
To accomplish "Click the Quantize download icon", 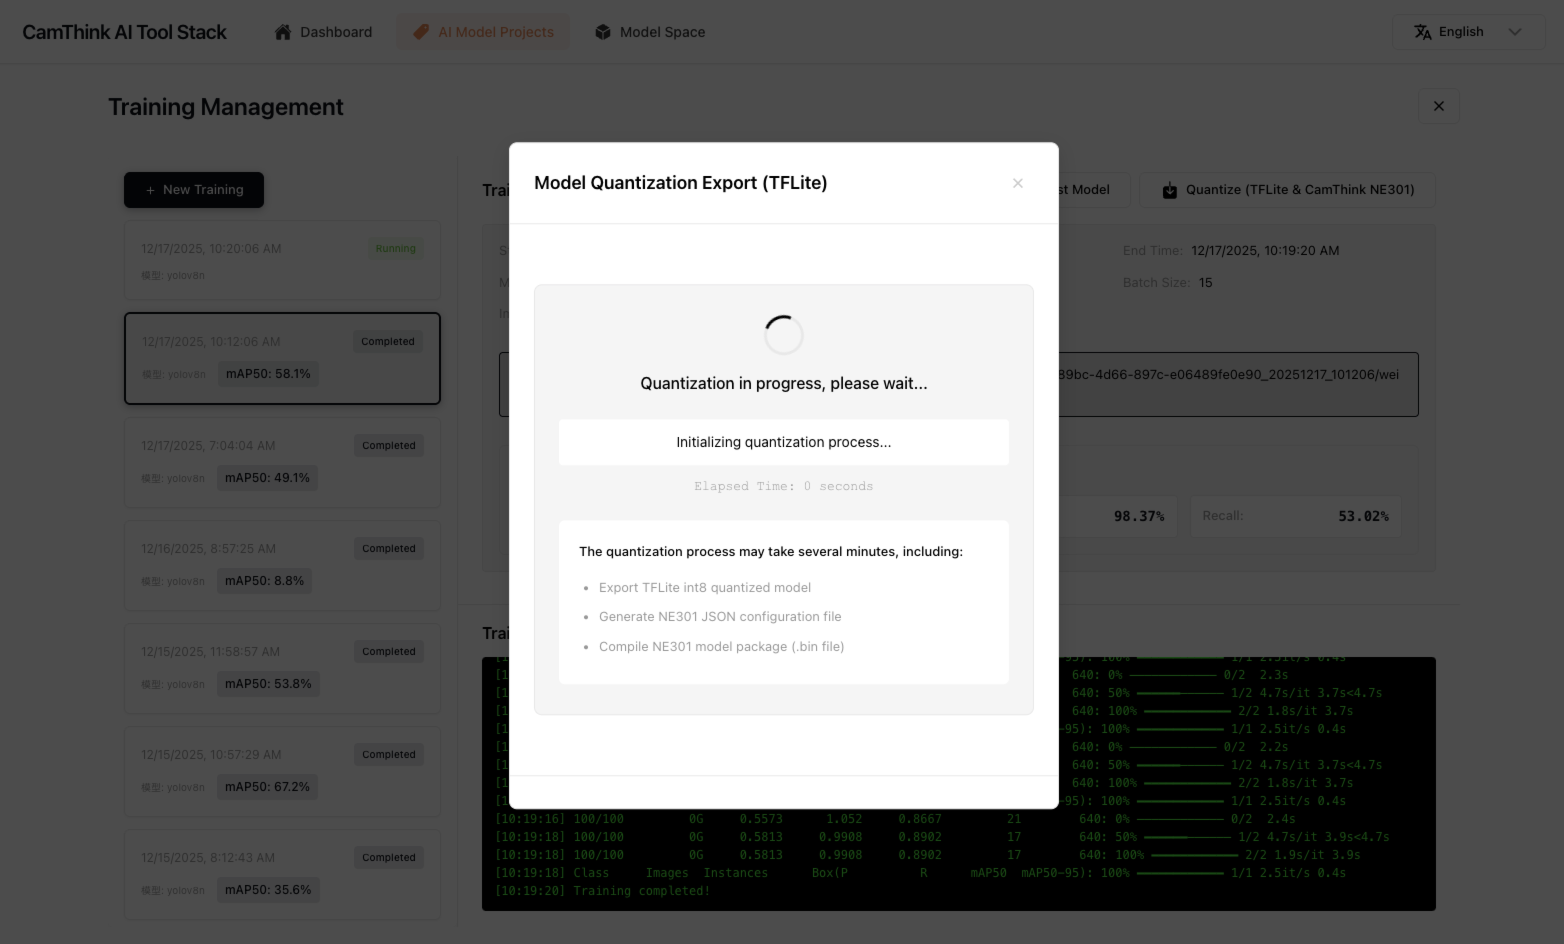I will coord(1169,190).
